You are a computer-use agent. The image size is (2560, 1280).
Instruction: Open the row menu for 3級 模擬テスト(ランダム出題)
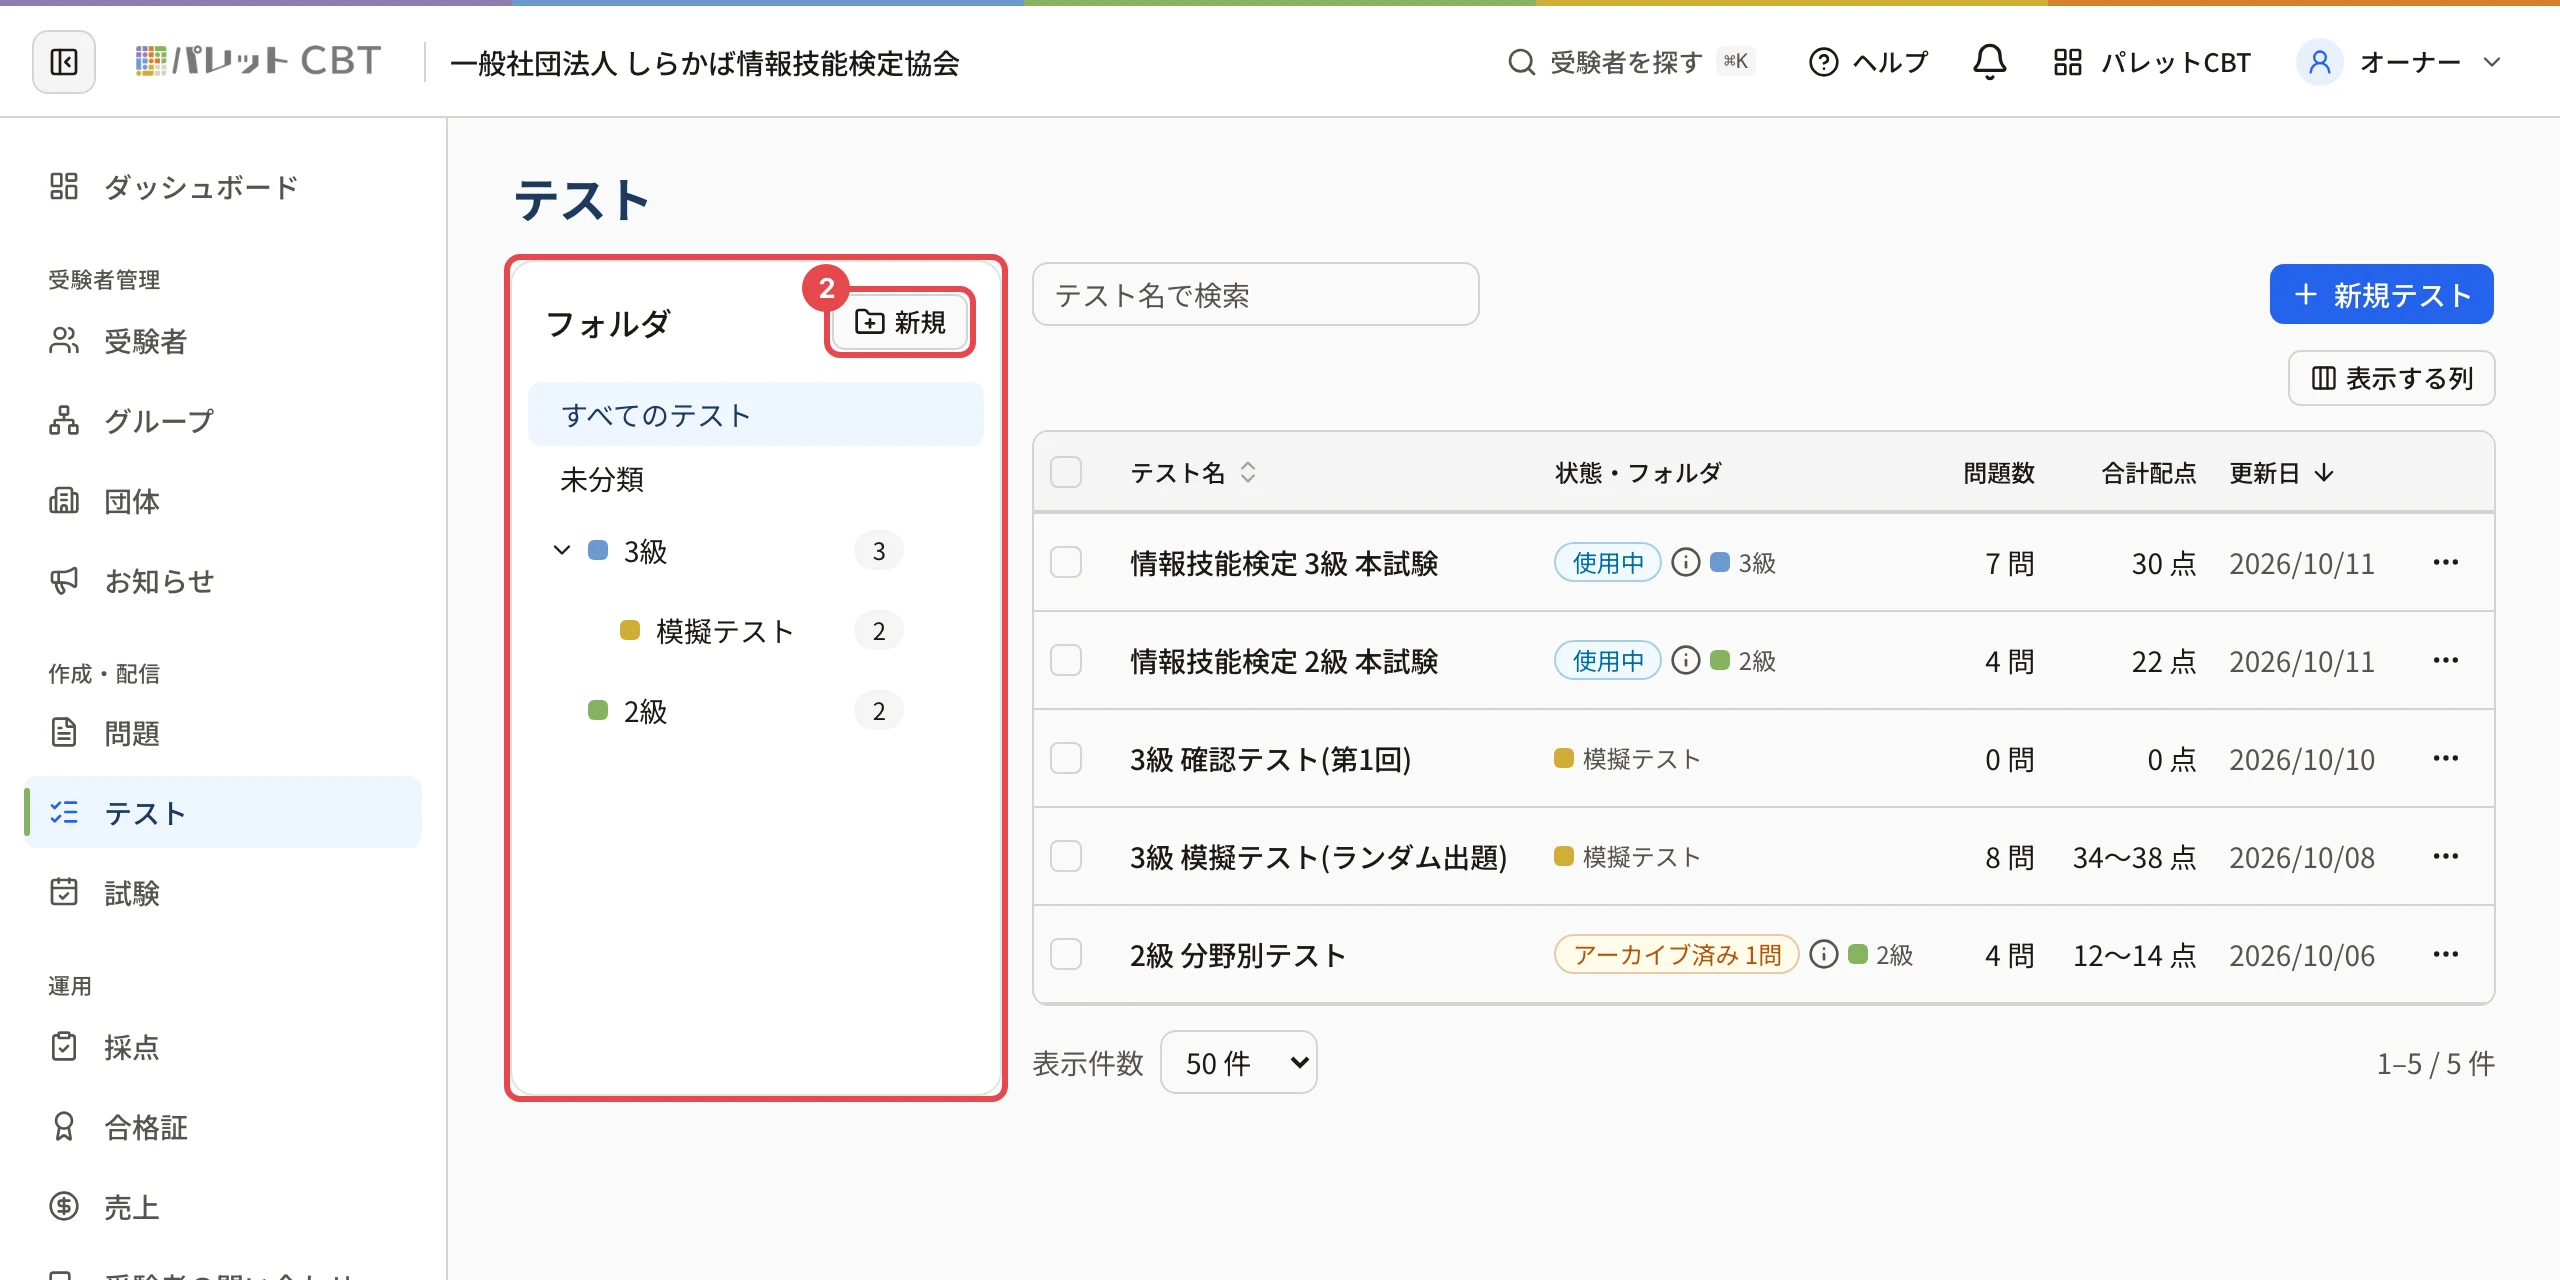(x=2445, y=856)
